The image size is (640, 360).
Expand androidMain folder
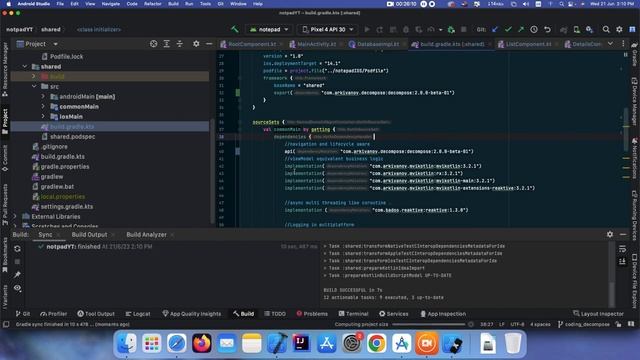click(43, 96)
